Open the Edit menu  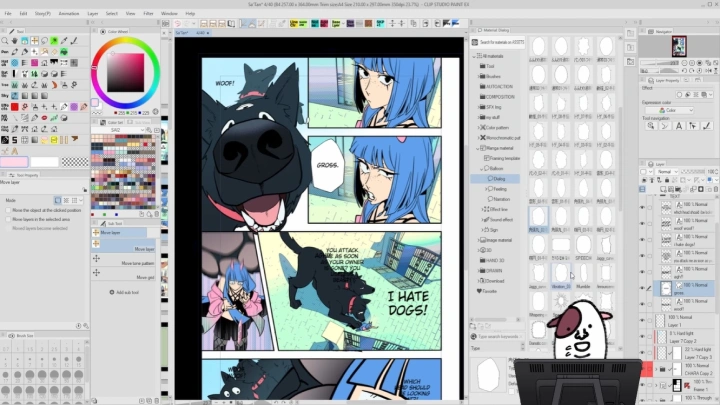click(x=23, y=14)
